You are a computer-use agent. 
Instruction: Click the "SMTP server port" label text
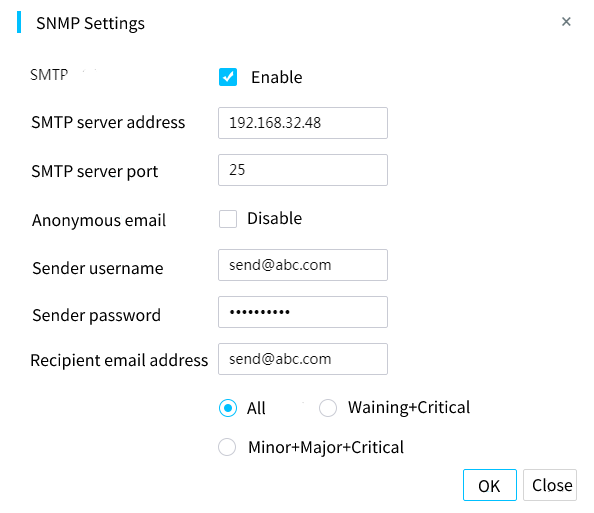click(94, 171)
